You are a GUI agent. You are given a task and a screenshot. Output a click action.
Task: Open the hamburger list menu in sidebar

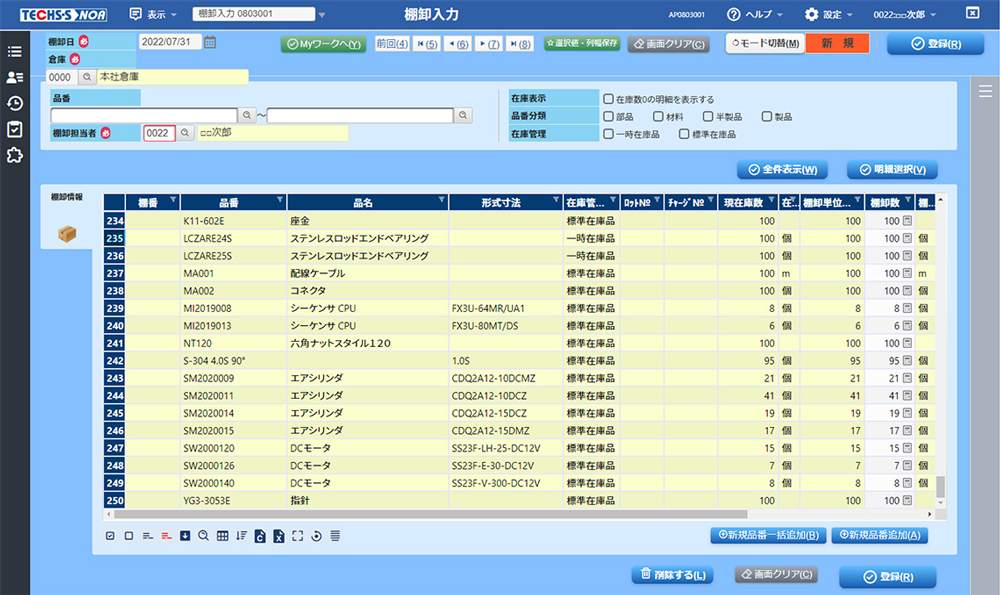click(15, 52)
